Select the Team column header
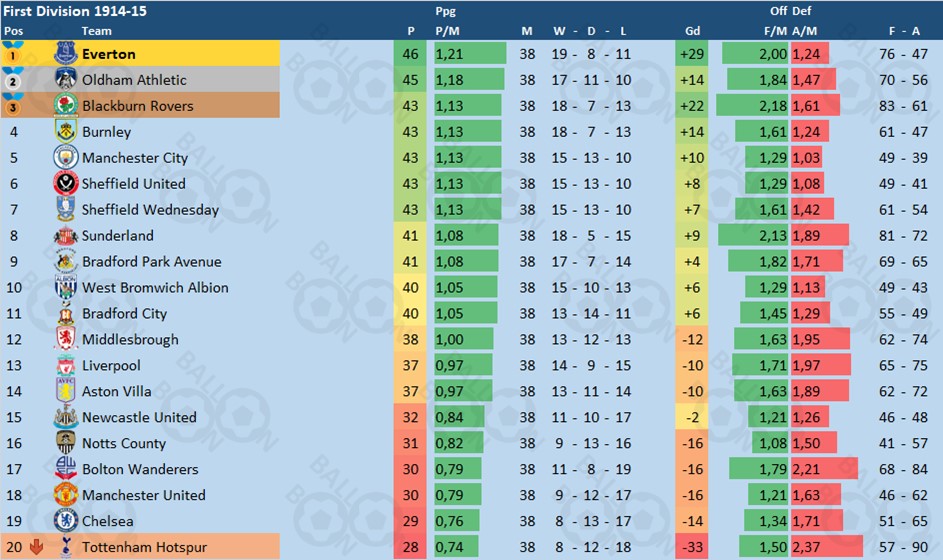 point(96,31)
